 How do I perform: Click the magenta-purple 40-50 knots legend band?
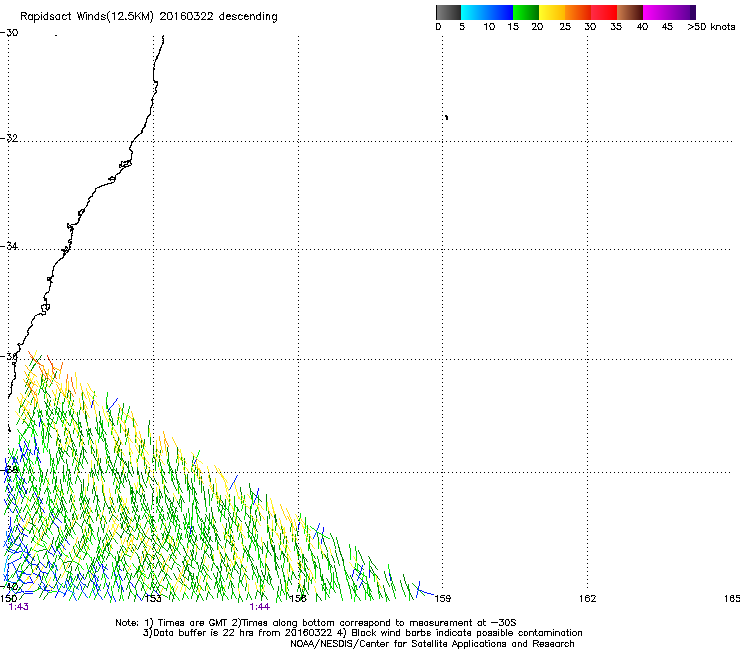pos(669,12)
